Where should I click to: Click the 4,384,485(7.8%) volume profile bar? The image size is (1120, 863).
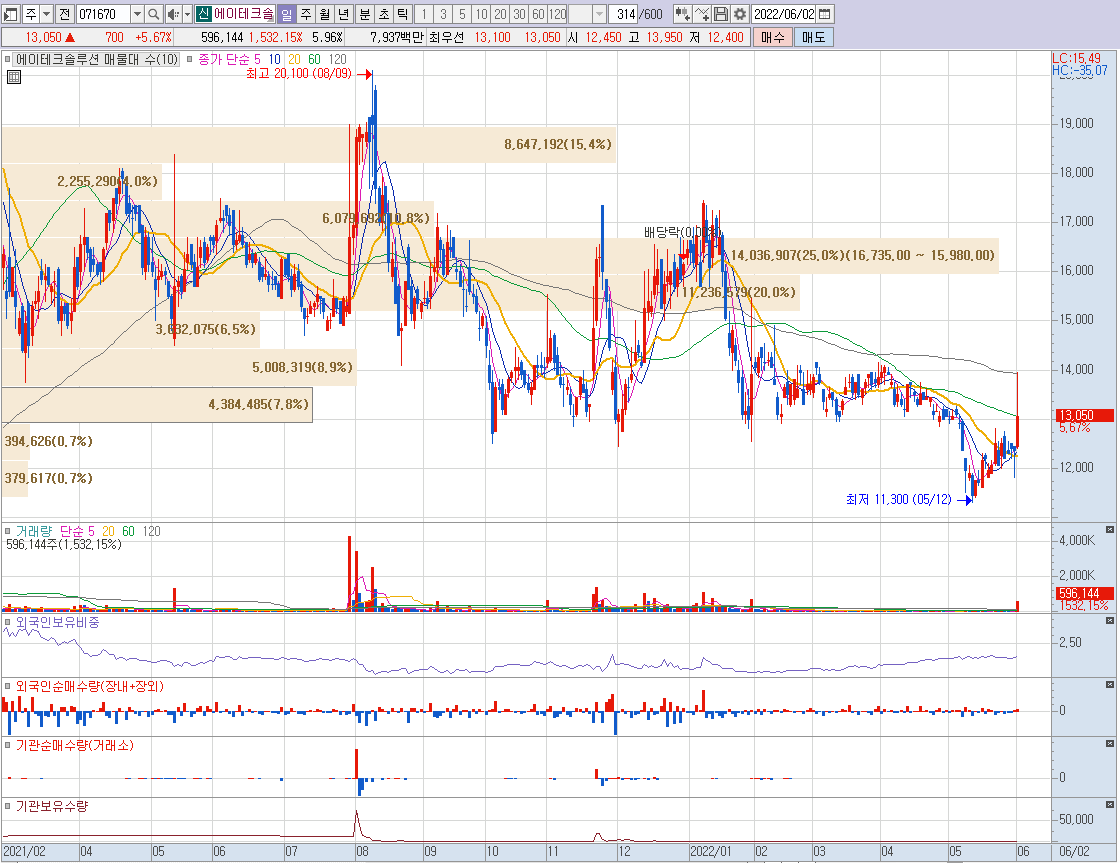point(157,404)
